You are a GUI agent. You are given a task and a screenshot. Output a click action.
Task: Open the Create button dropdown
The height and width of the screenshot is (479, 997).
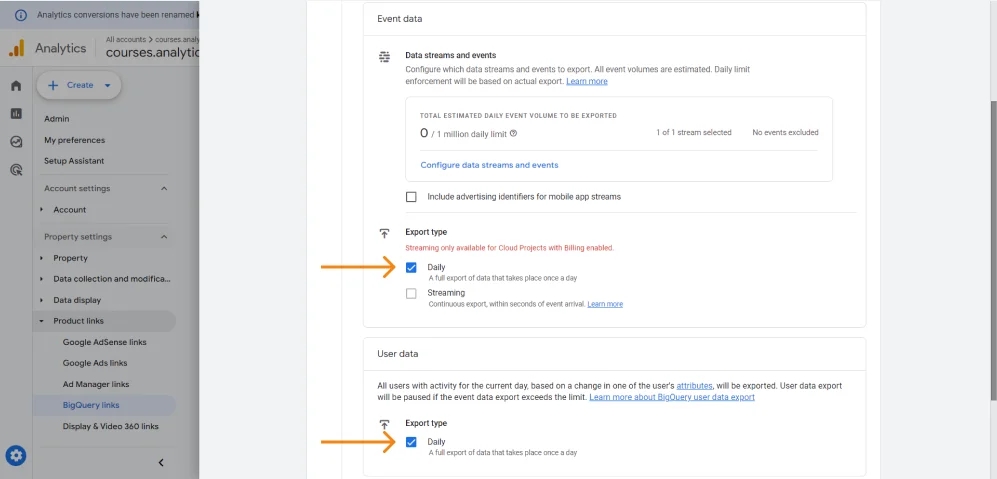pos(79,85)
